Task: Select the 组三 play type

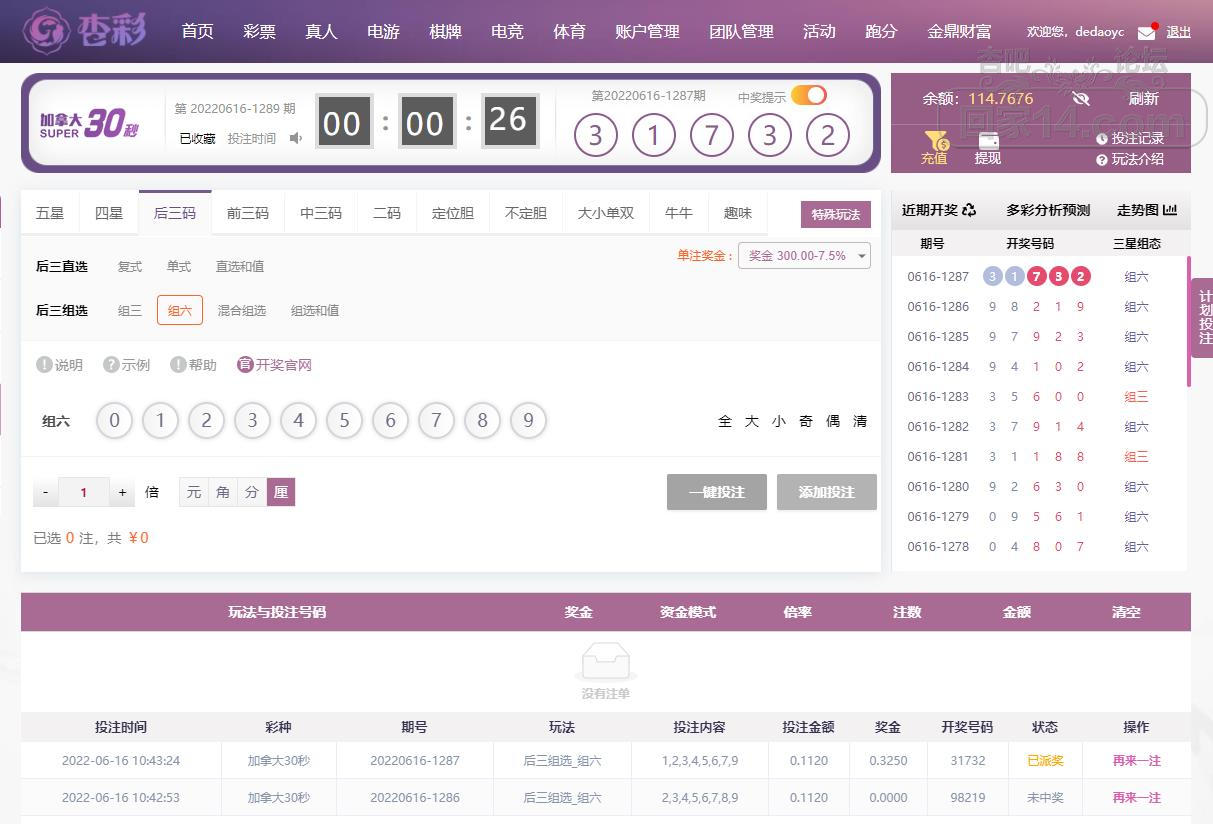Action: tap(130, 310)
